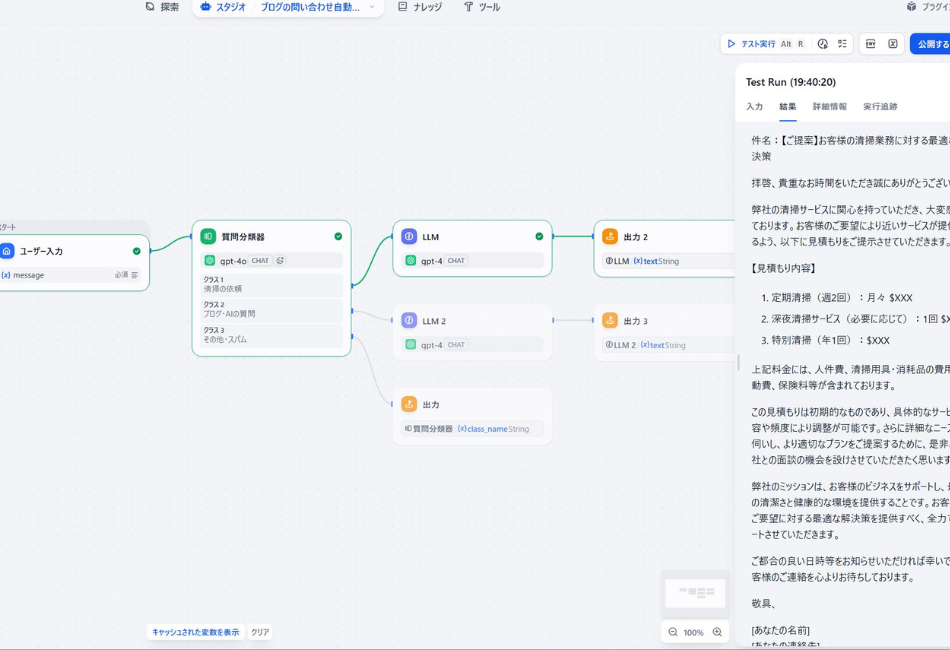Click the workflow minimap thumbnail

695,592
